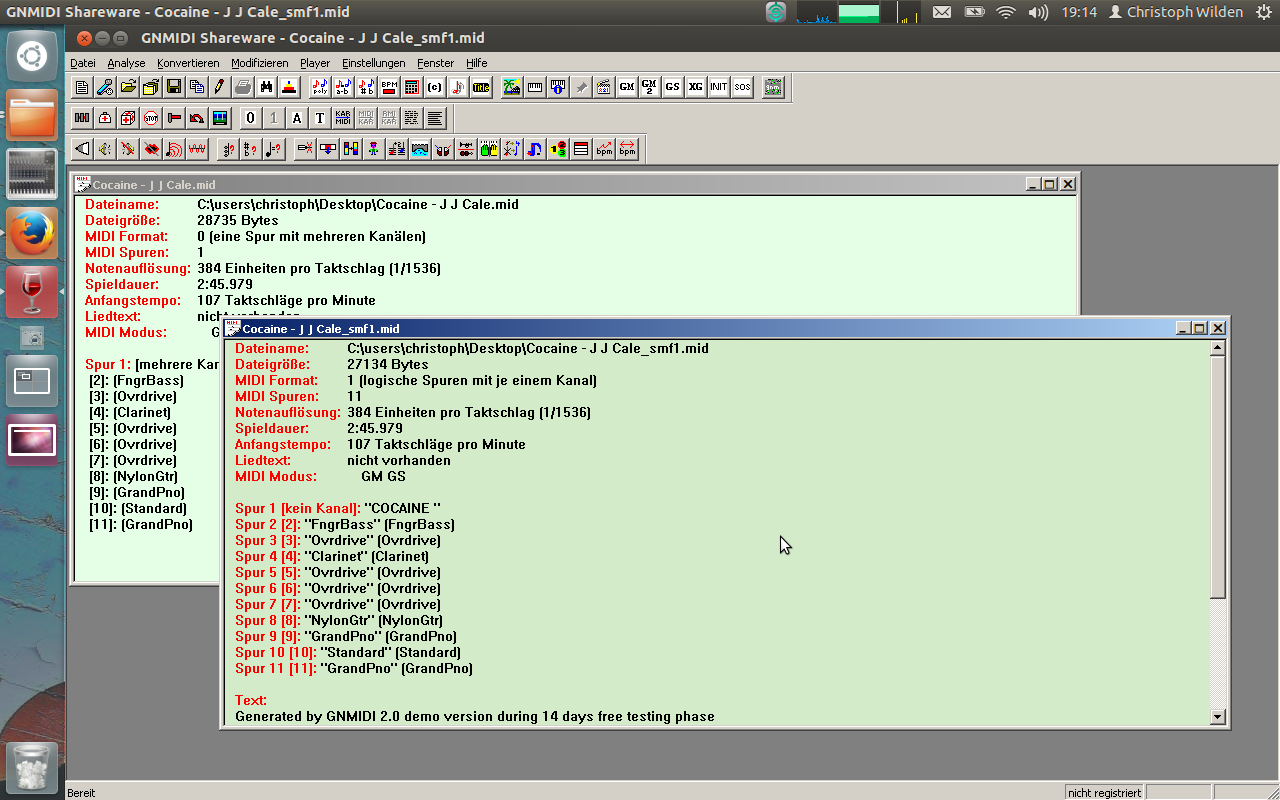
Task: Click the 'T' letter toolbar icon
Action: click(x=320, y=118)
